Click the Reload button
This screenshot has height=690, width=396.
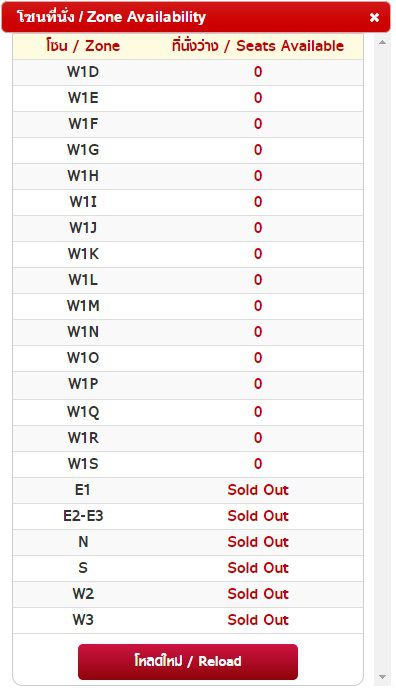pyautogui.click(x=188, y=661)
